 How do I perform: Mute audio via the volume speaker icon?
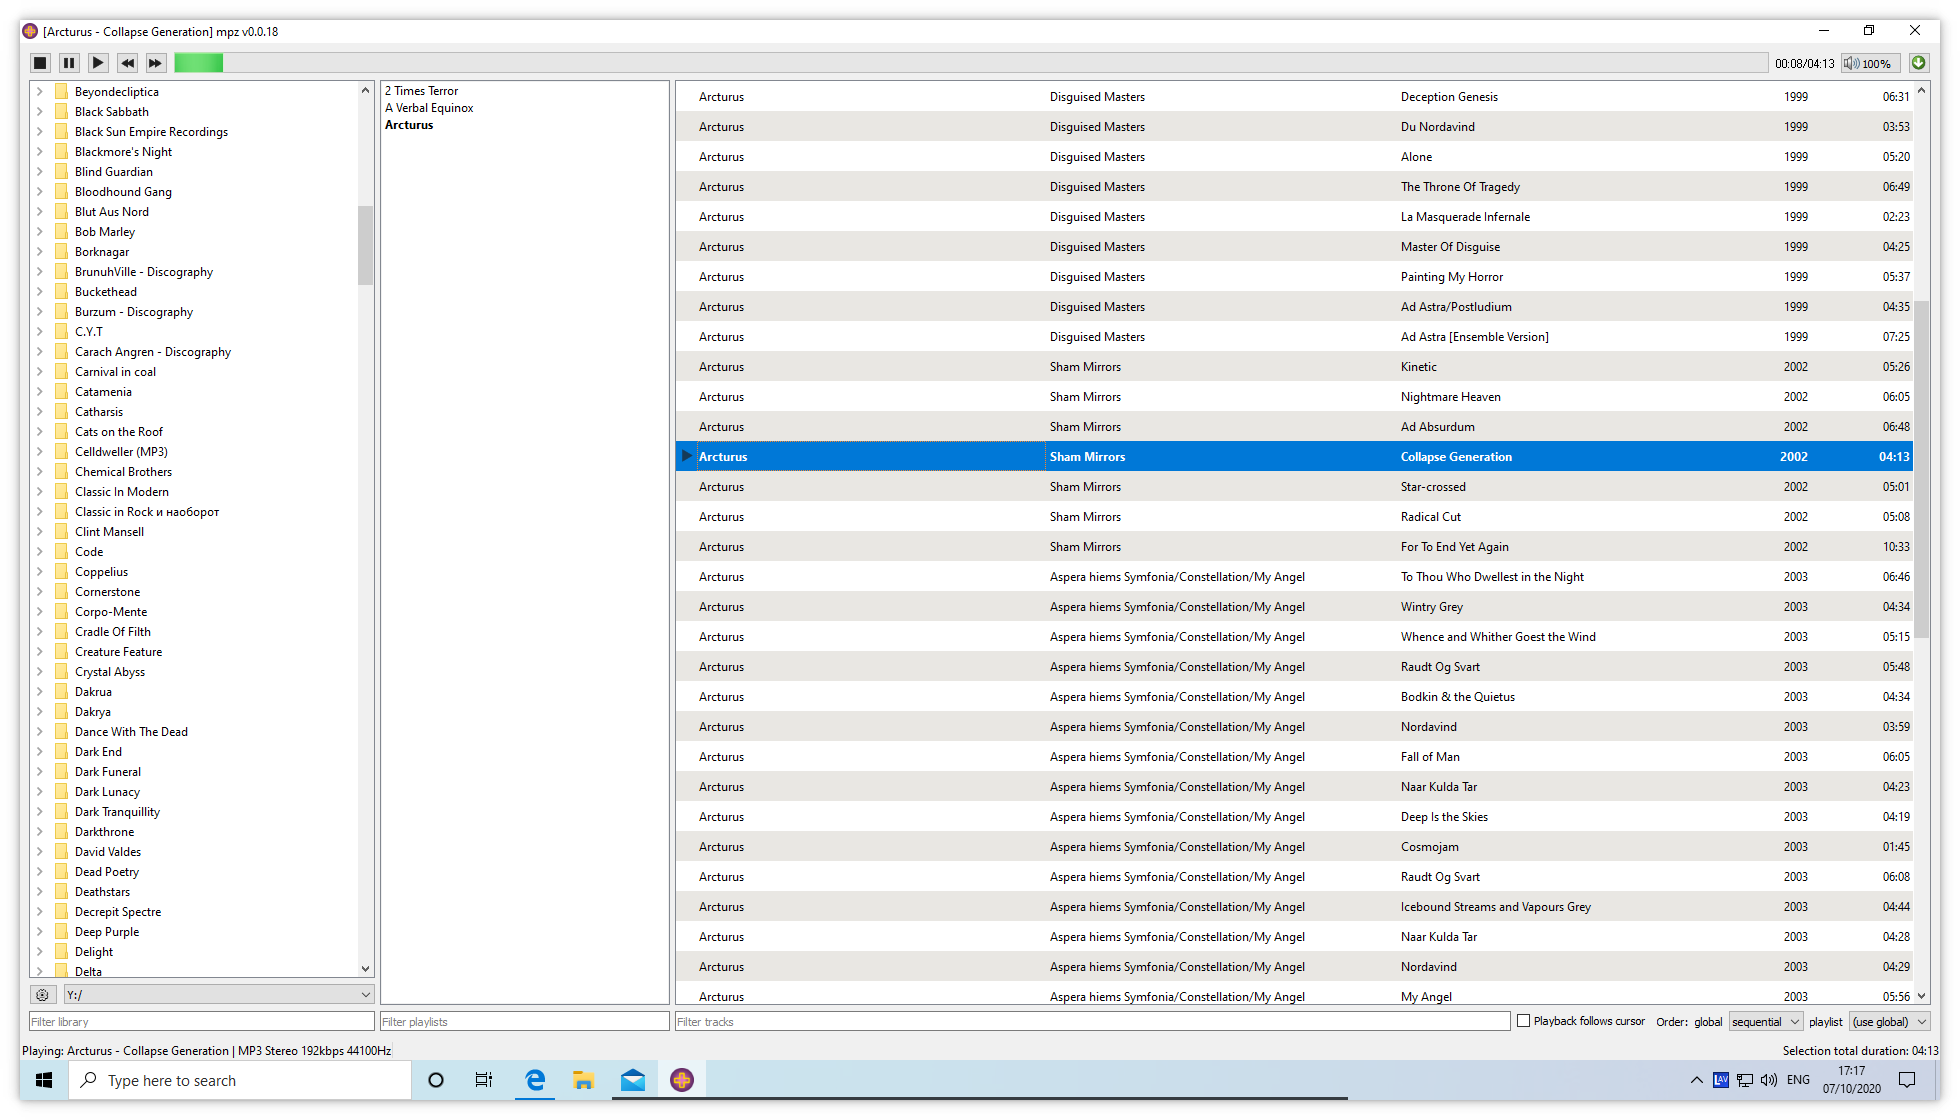point(1852,63)
